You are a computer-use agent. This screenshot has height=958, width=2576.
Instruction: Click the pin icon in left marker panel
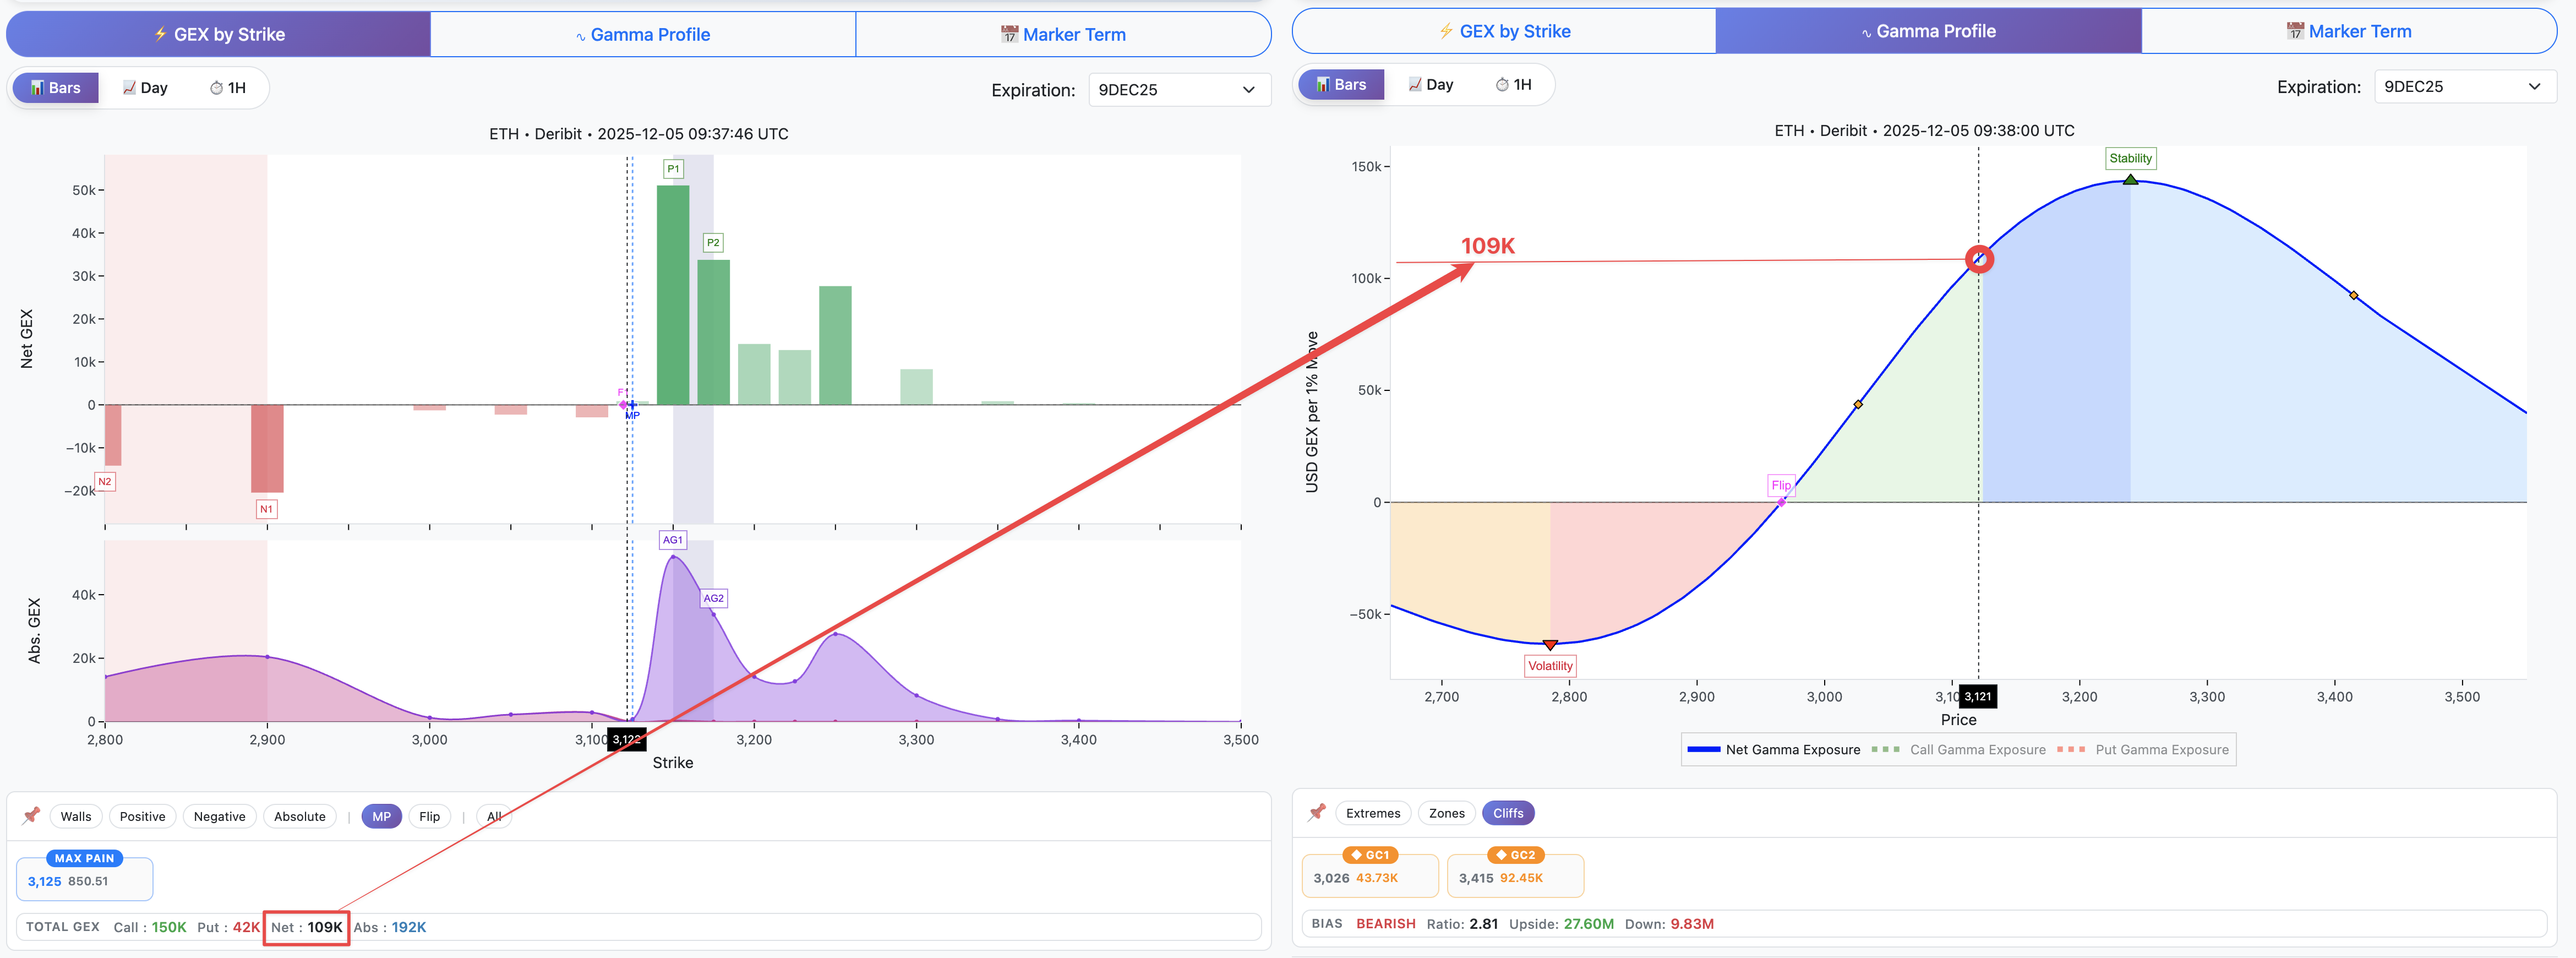(x=31, y=815)
